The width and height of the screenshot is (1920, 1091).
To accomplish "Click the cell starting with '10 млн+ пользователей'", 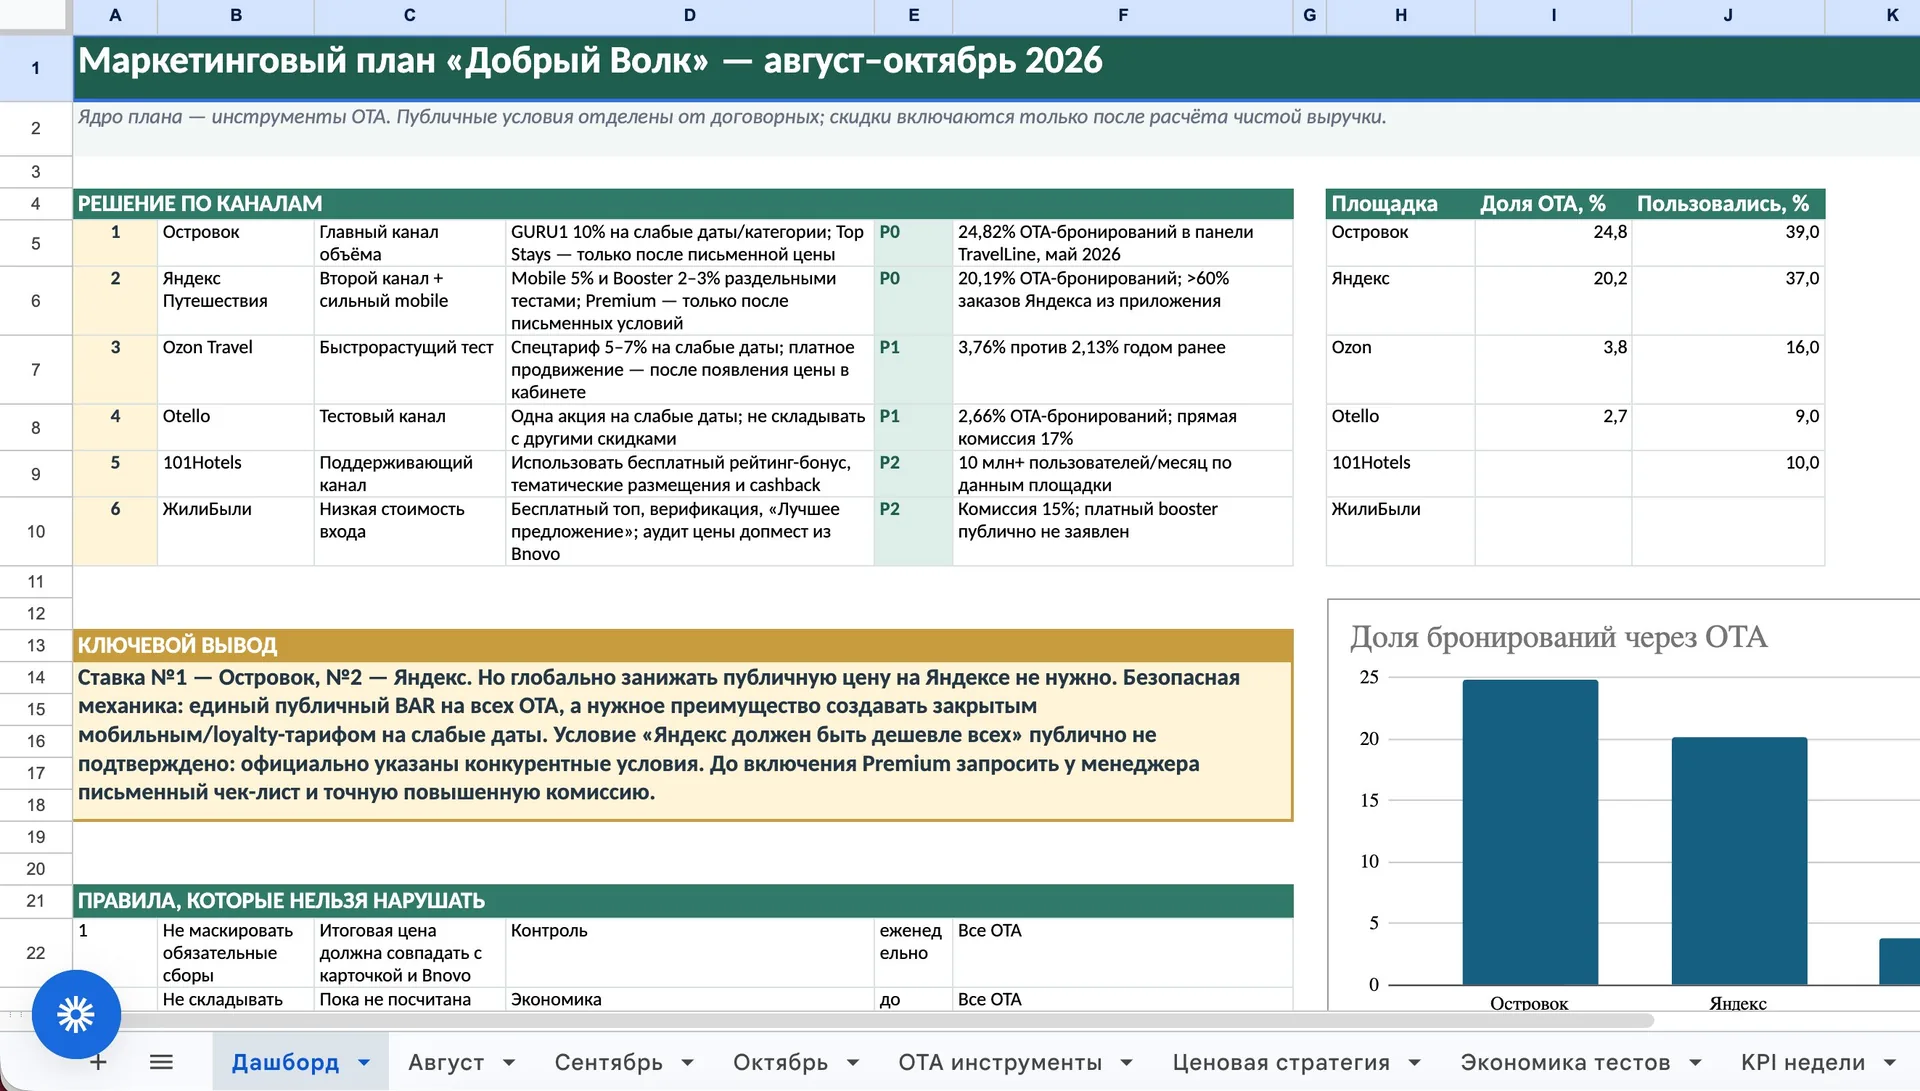I will click(1122, 473).
